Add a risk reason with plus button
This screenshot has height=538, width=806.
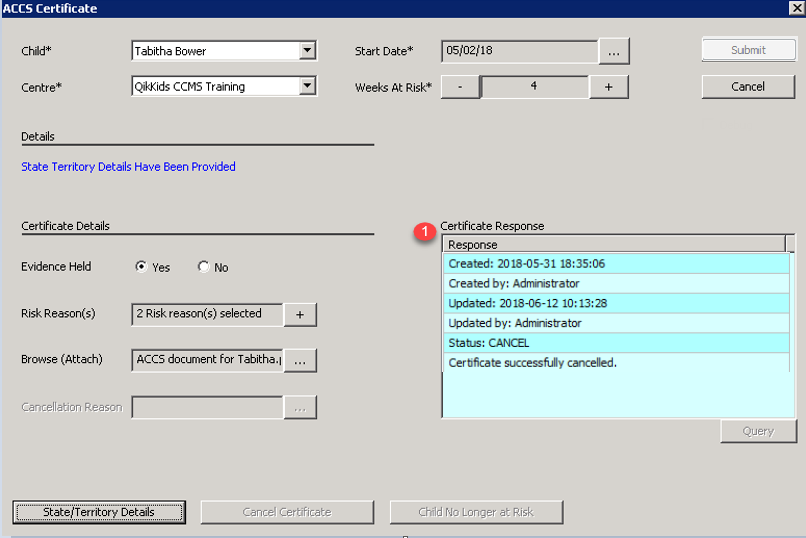pos(300,314)
